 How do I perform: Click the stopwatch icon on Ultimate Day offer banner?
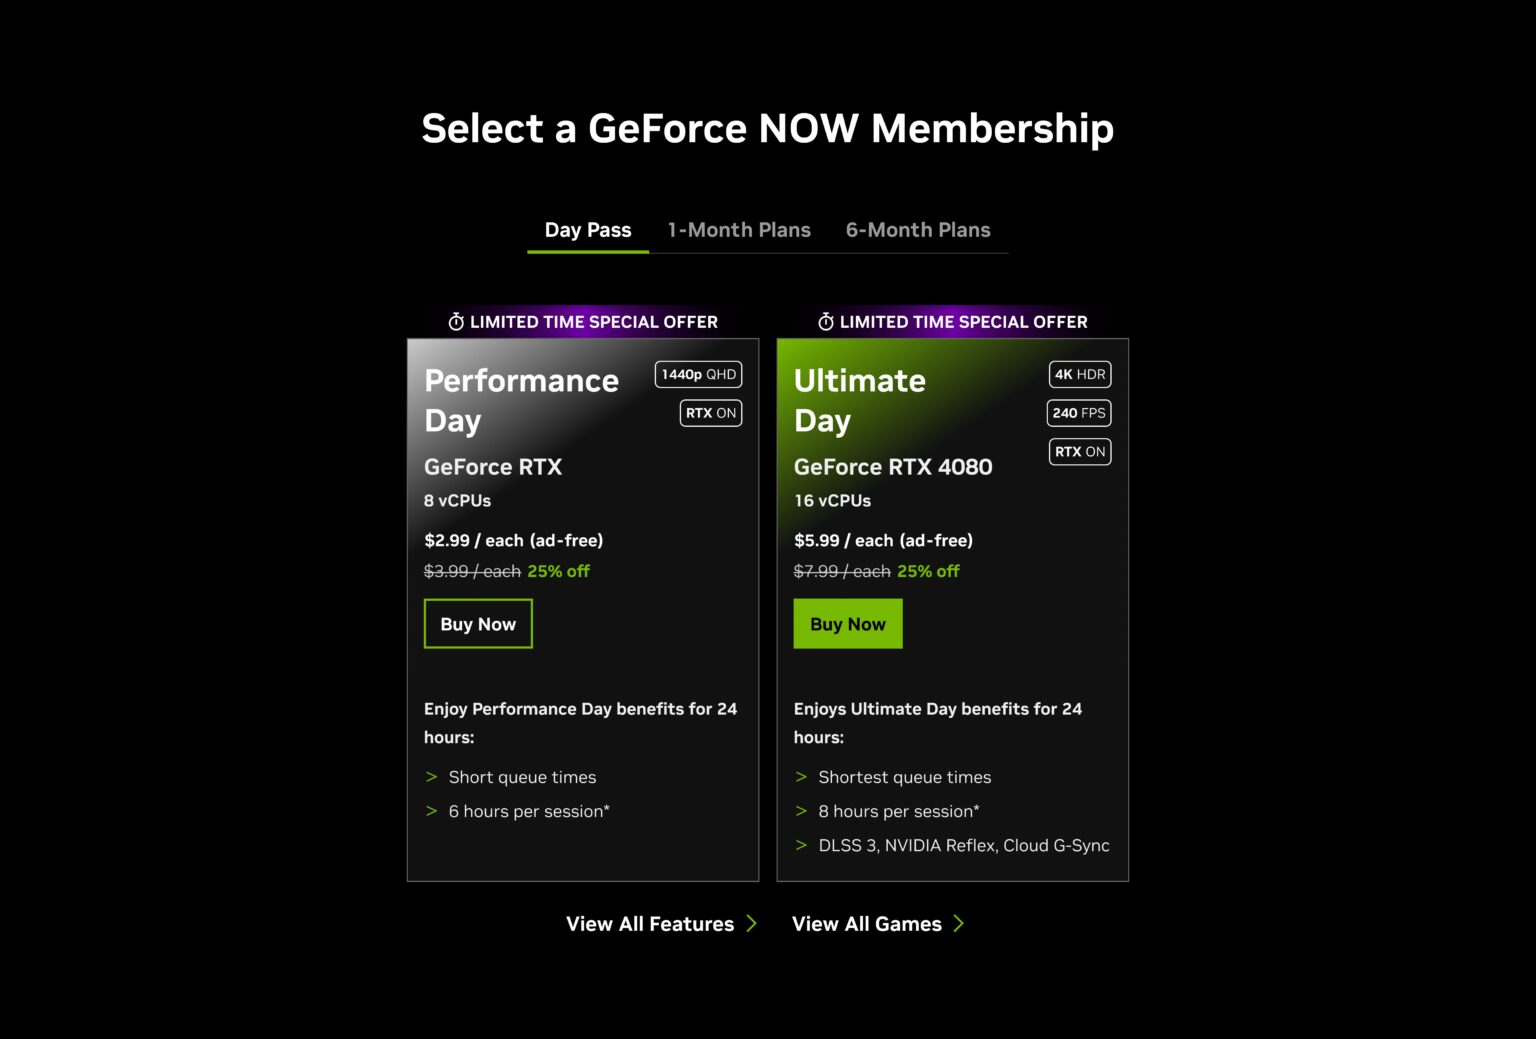824,322
